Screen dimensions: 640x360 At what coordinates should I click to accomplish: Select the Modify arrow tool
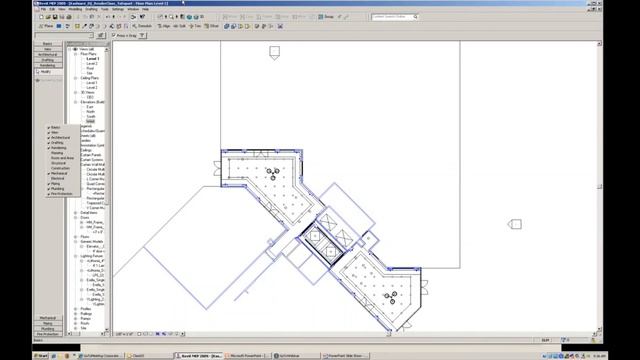pos(48,72)
